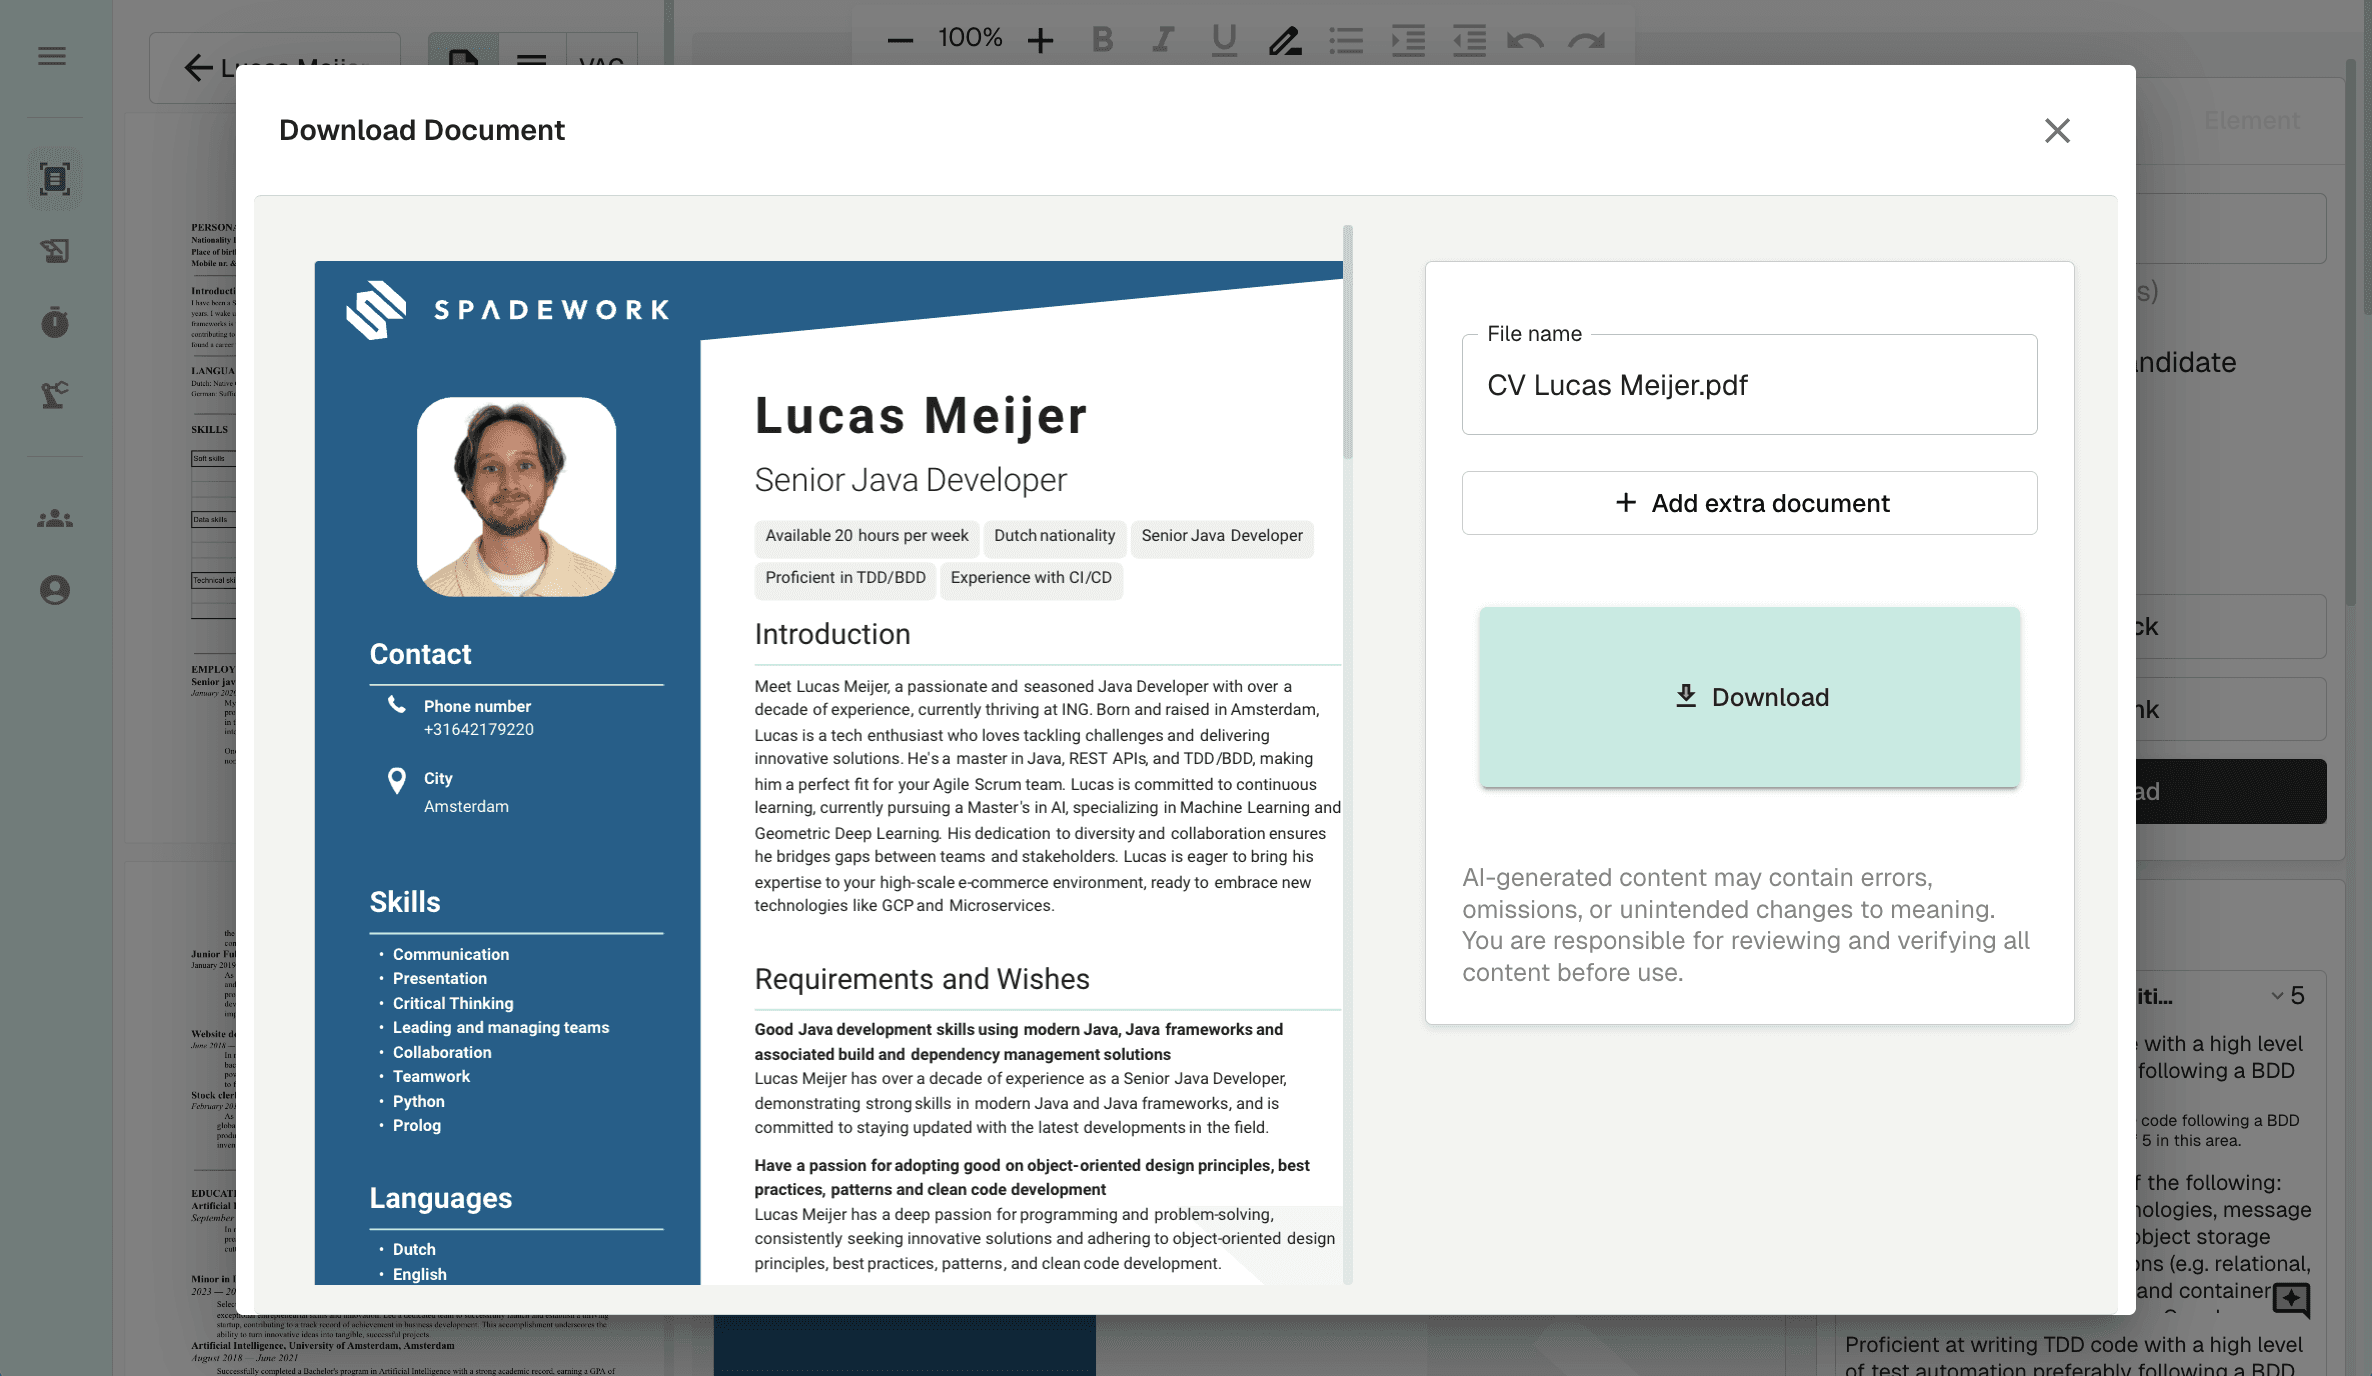
Task: Click Add extra document button
Action: point(1749,503)
